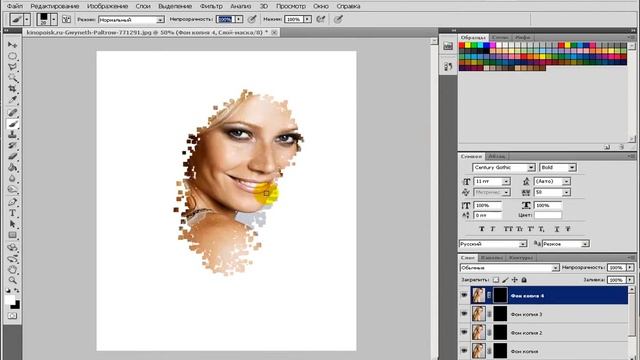
Task: Toggle the Brushes panel from options bar
Action: (66, 19)
